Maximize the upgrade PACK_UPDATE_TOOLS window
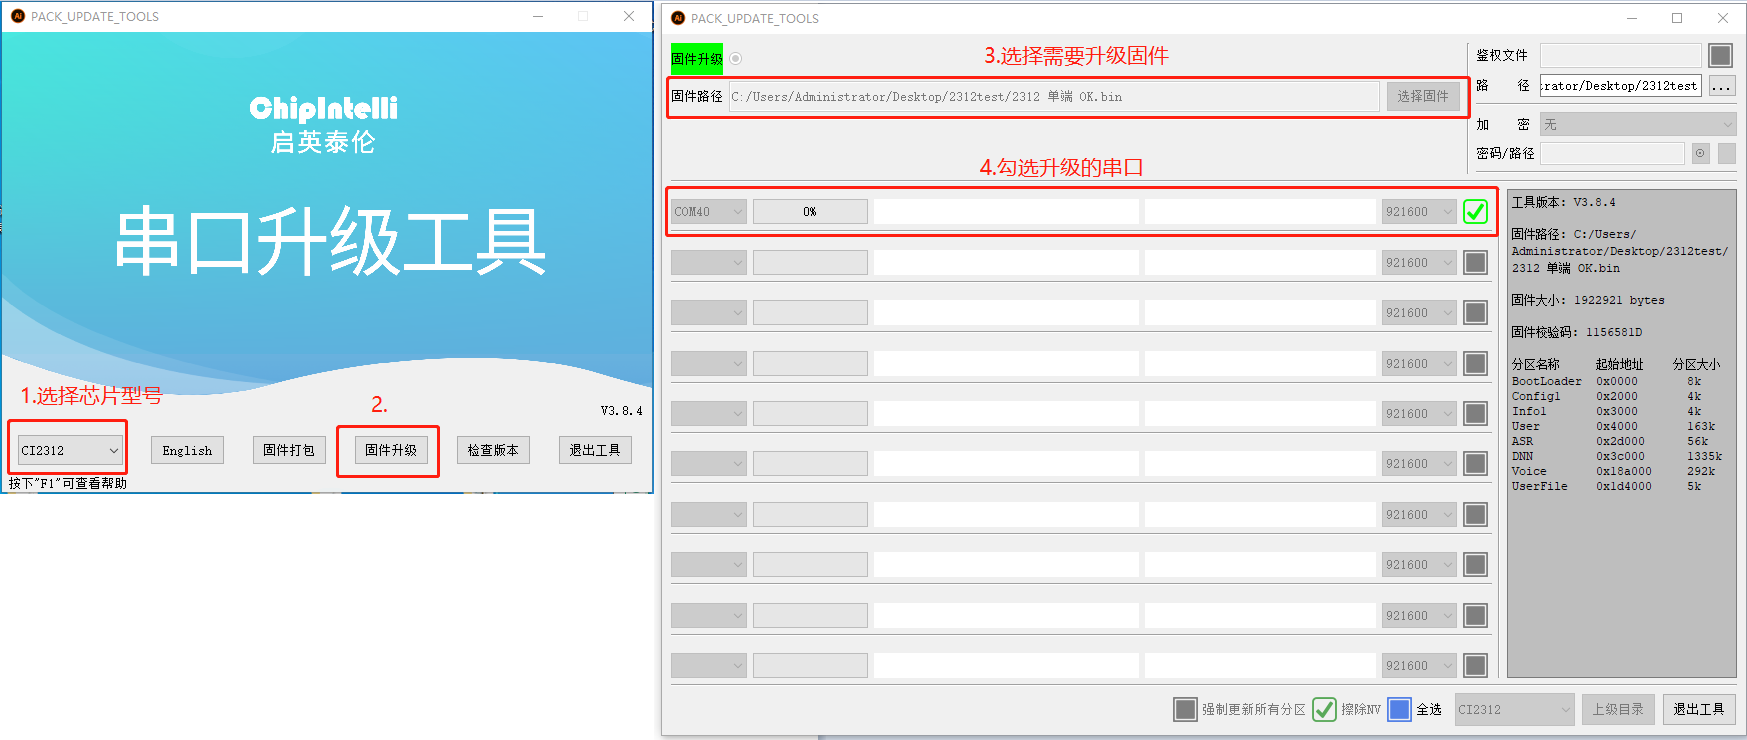 1677,18
